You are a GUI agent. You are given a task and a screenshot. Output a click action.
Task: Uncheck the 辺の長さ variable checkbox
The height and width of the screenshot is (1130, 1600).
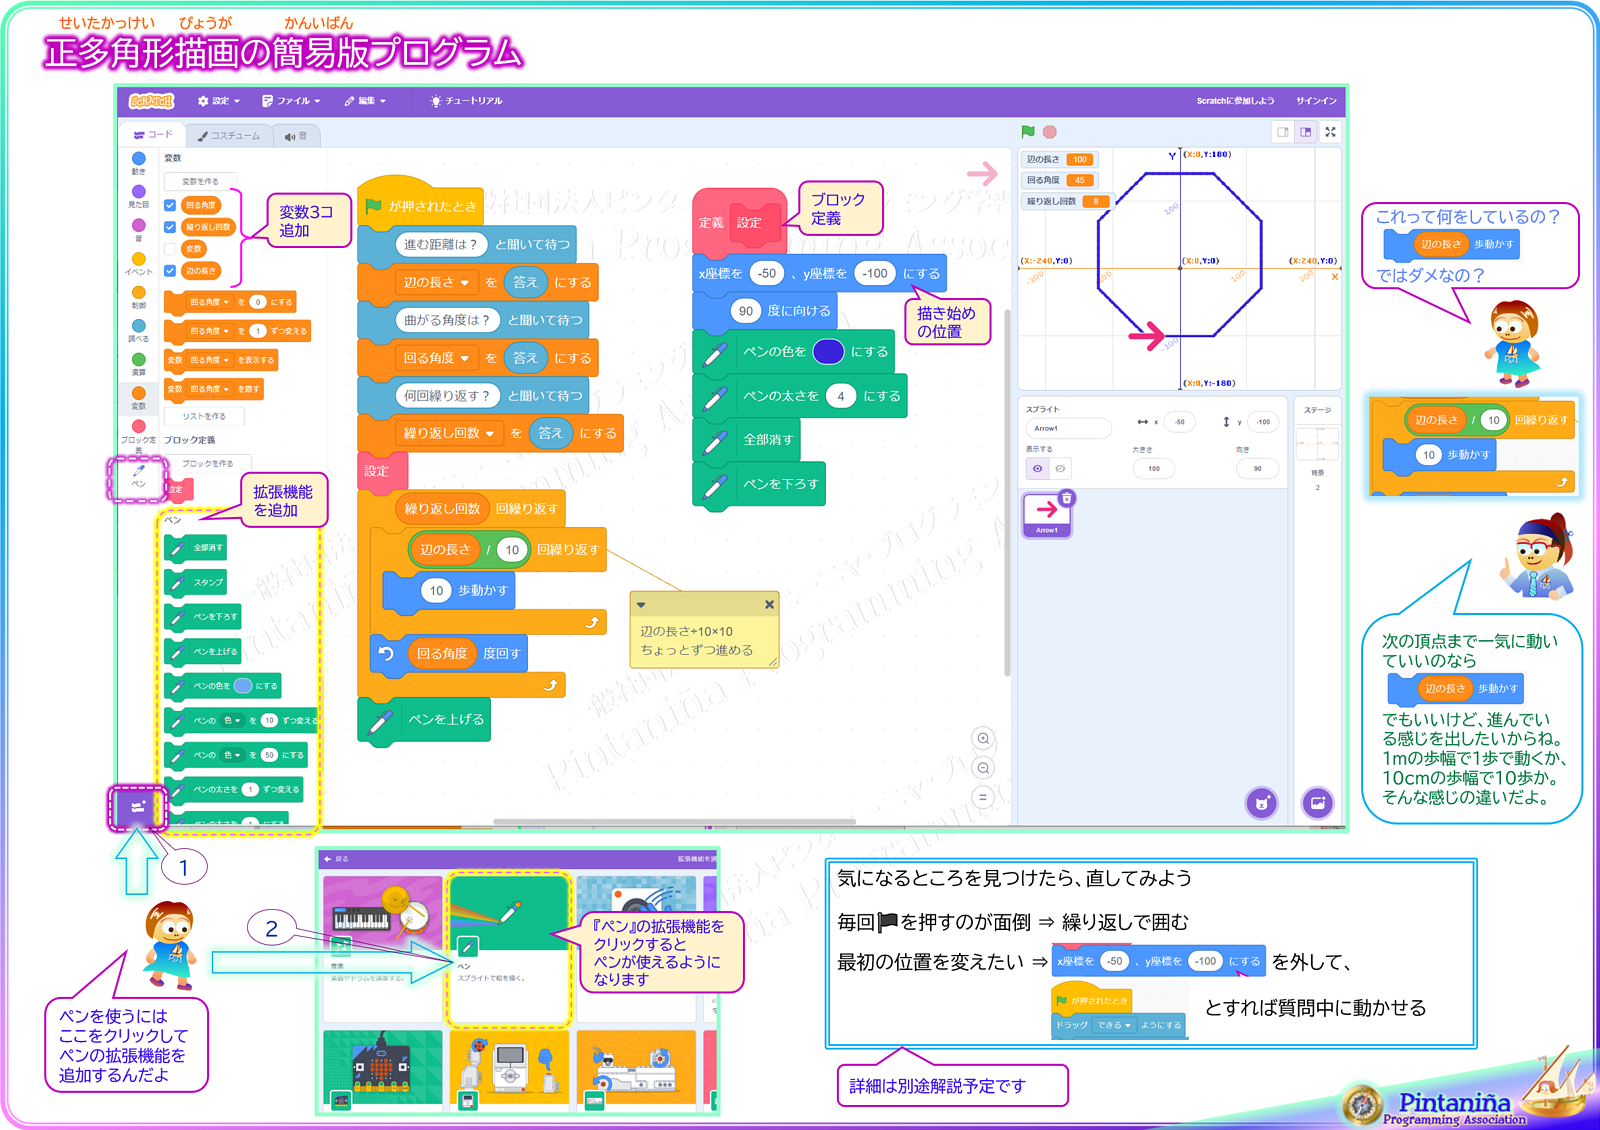170,271
